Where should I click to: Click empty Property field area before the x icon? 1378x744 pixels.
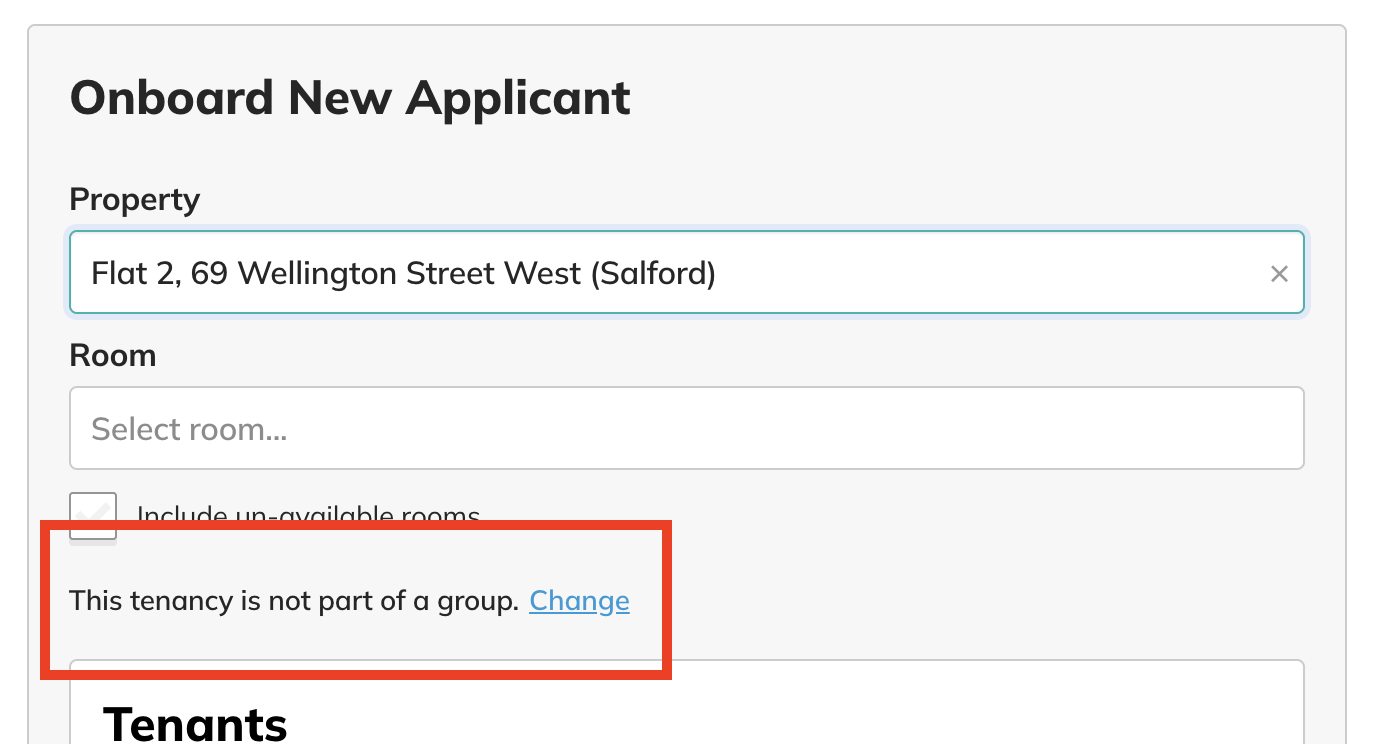[x=990, y=273]
